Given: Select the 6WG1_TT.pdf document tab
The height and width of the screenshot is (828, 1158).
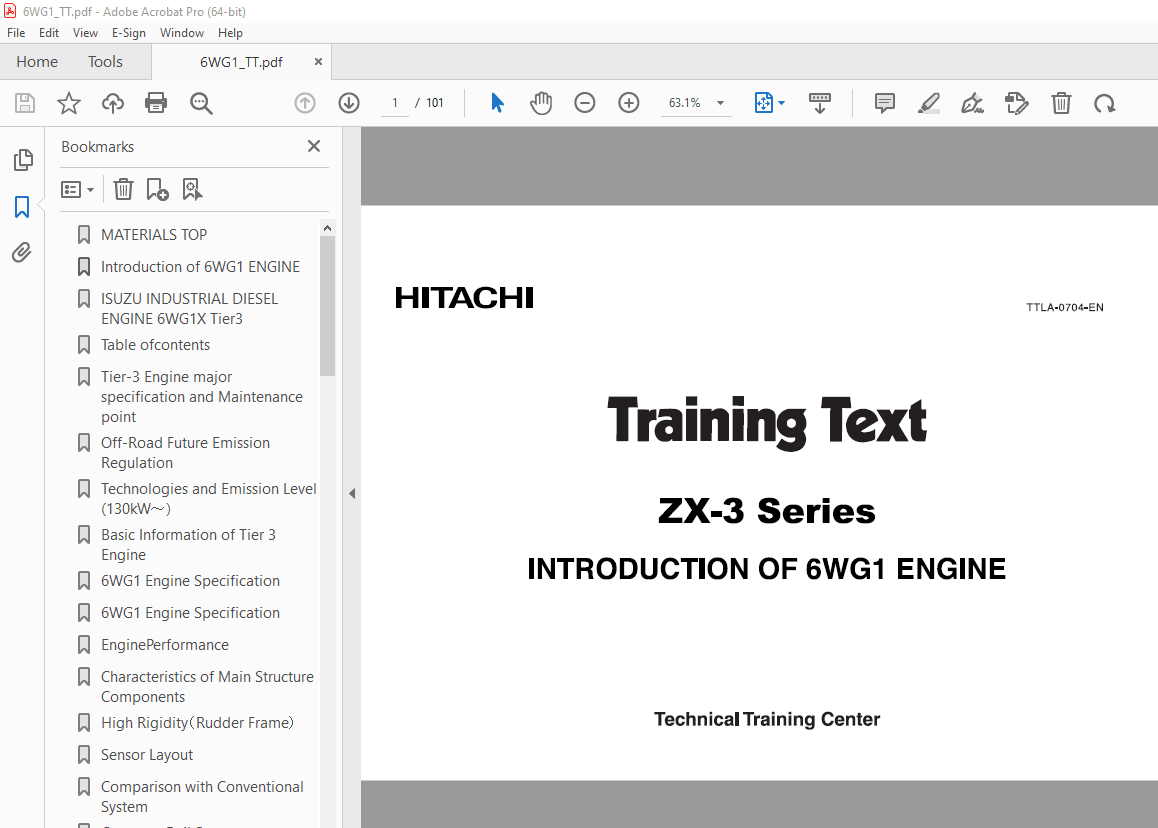Looking at the screenshot, I should point(241,62).
